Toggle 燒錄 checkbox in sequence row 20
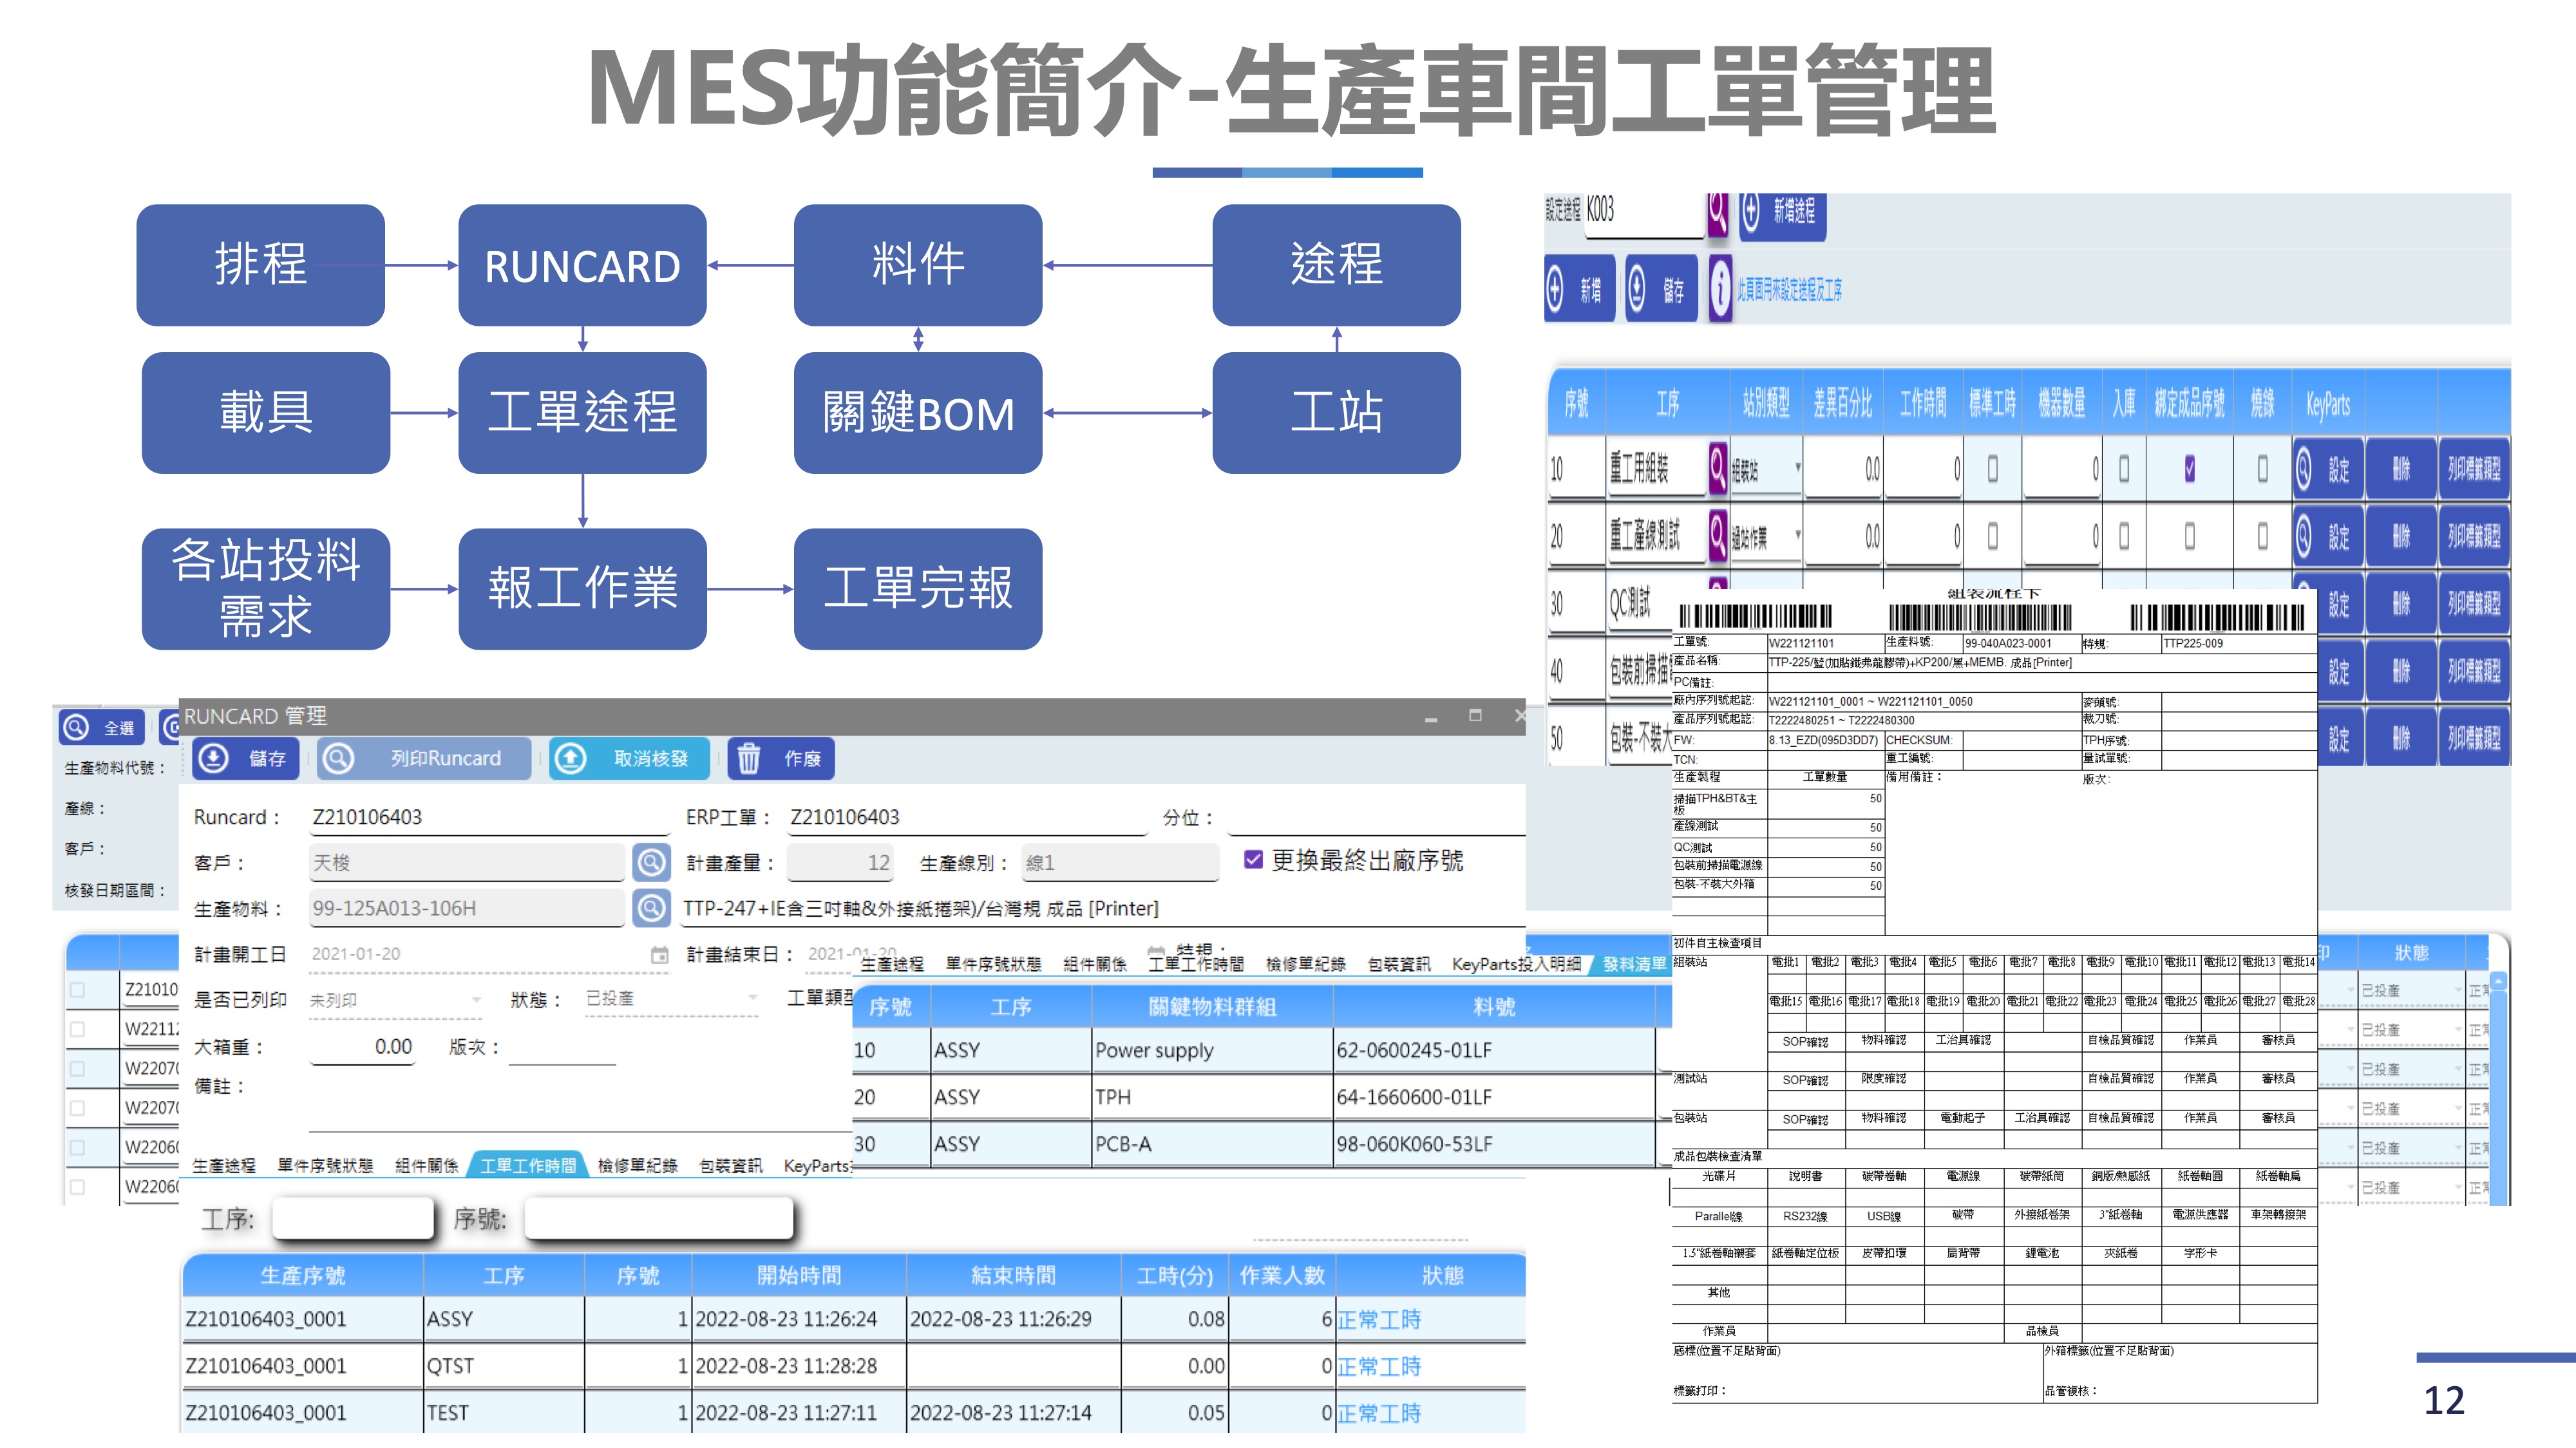Screen dimensions: 2576x1448 point(2263,536)
